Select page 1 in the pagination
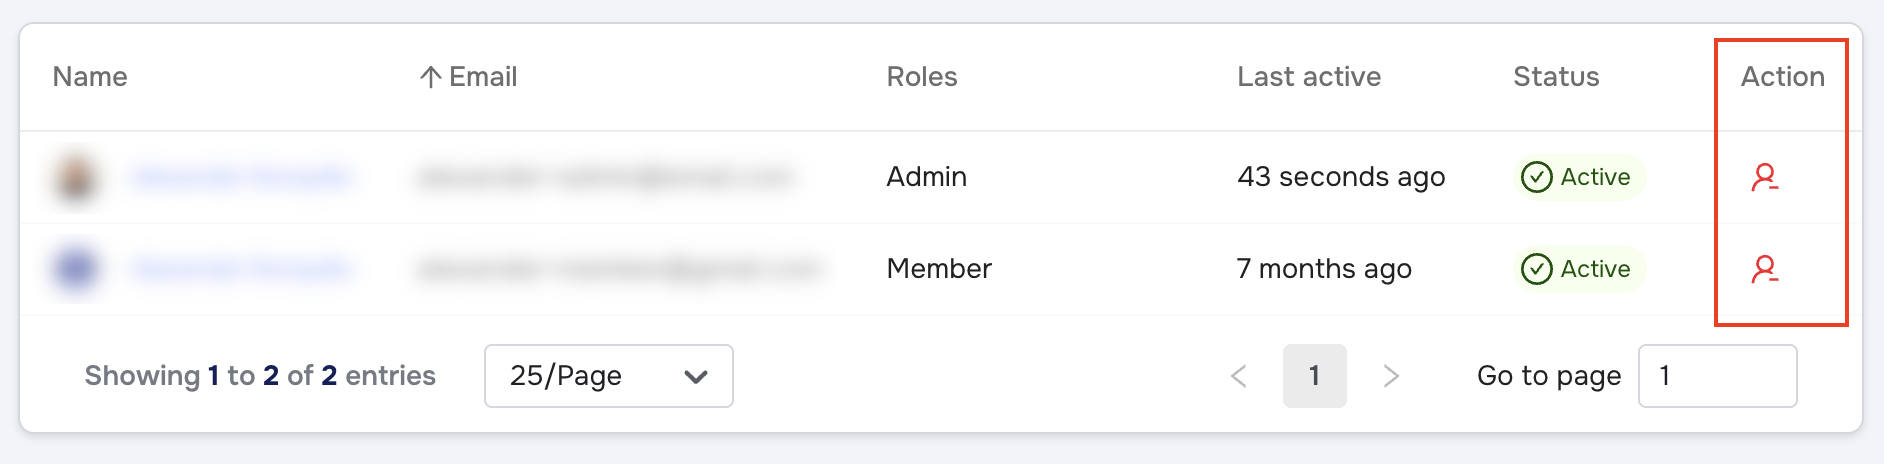This screenshot has width=1884, height=464. (x=1314, y=376)
